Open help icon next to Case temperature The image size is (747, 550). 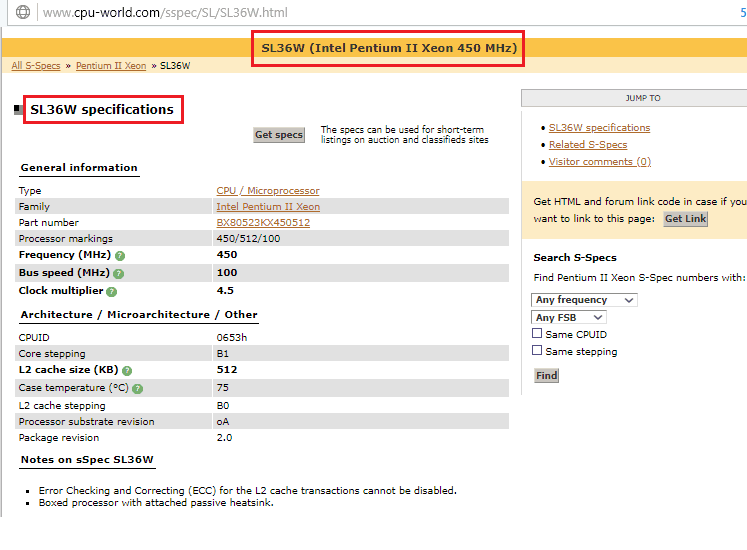click(138, 389)
